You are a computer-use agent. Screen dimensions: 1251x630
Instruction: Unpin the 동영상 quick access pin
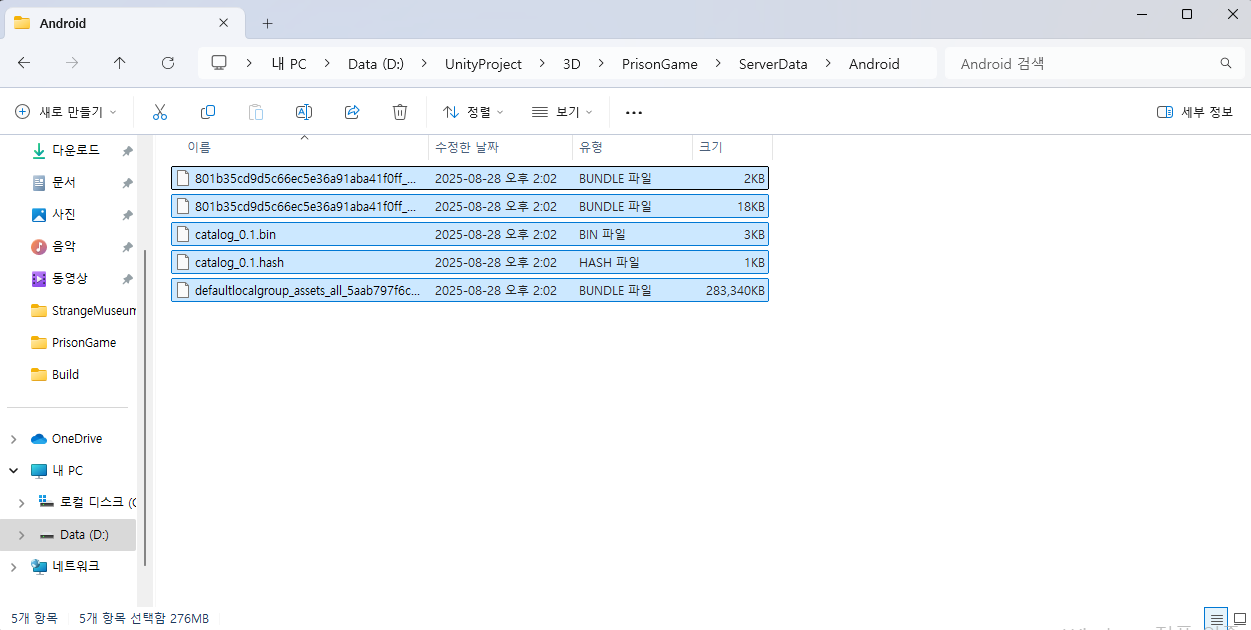coord(127,279)
